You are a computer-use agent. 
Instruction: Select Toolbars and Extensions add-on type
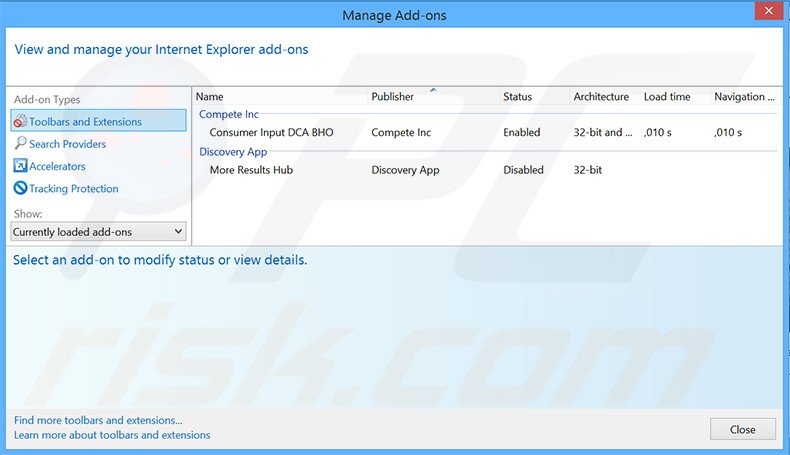click(x=99, y=121)
